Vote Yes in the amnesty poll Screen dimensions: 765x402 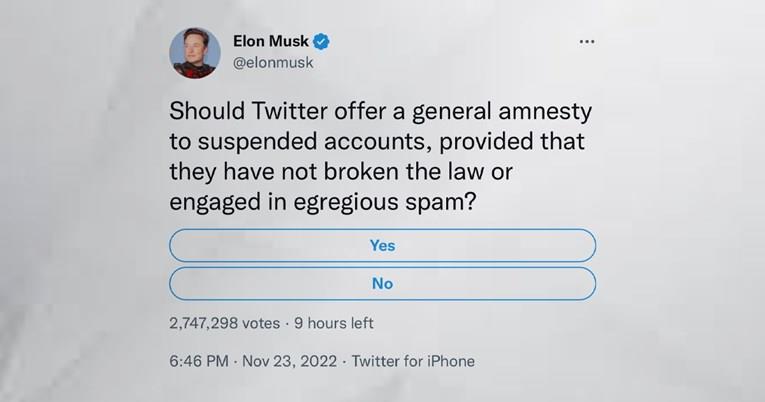tap(382, 245)
